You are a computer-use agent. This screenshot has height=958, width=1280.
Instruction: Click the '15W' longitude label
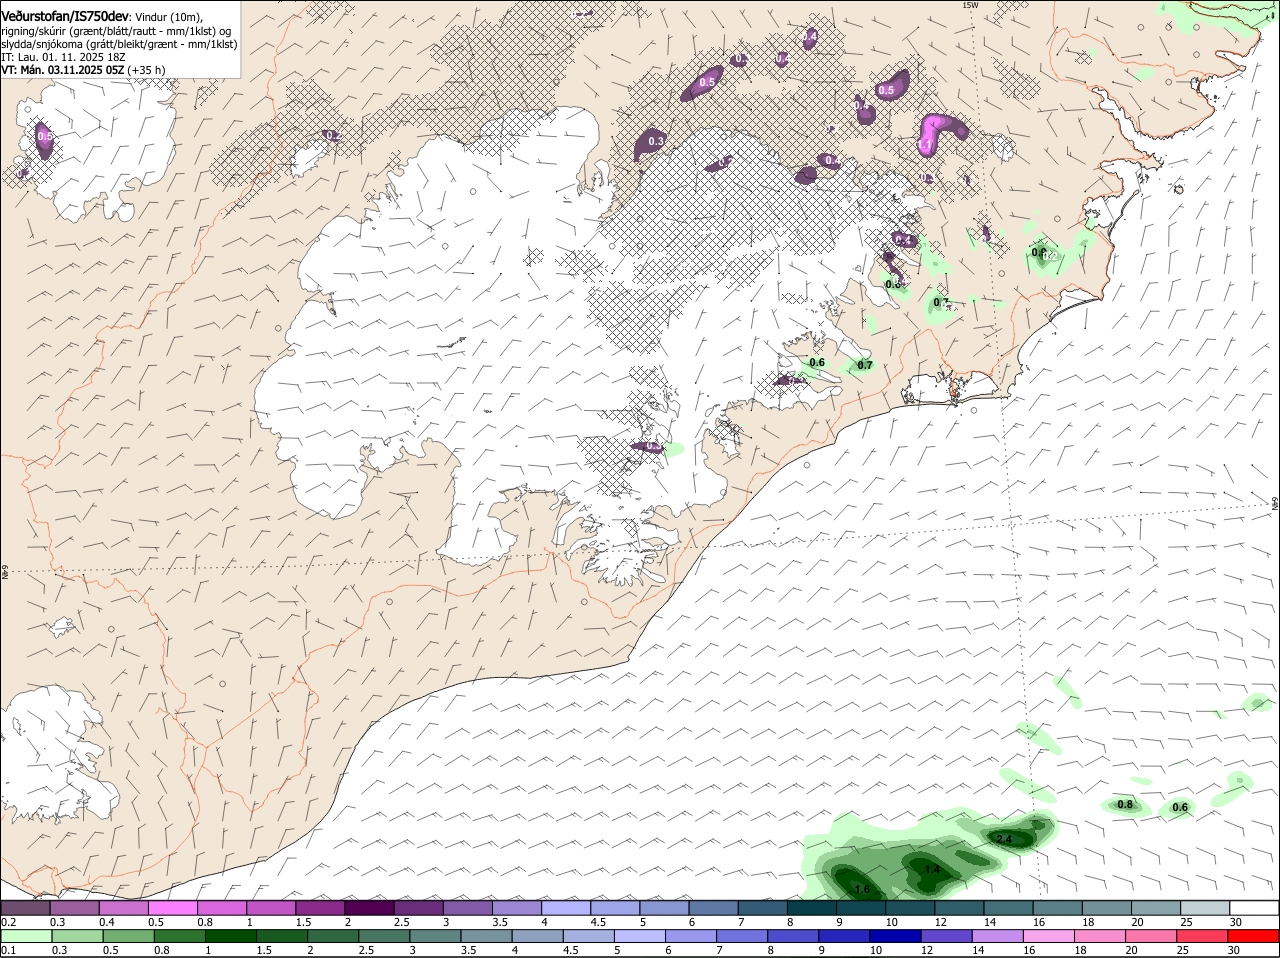point(969,5)
